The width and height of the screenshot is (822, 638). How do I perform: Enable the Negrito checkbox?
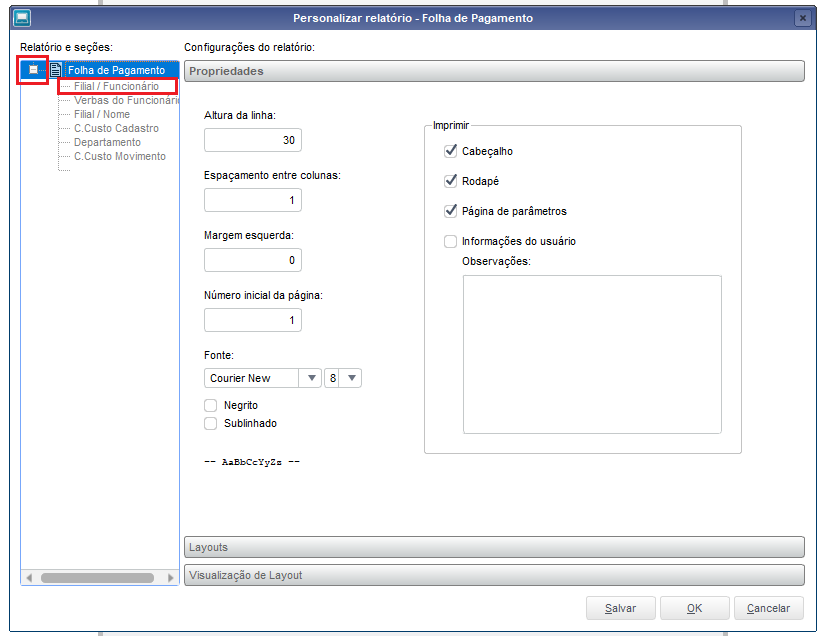pos(211,405)
